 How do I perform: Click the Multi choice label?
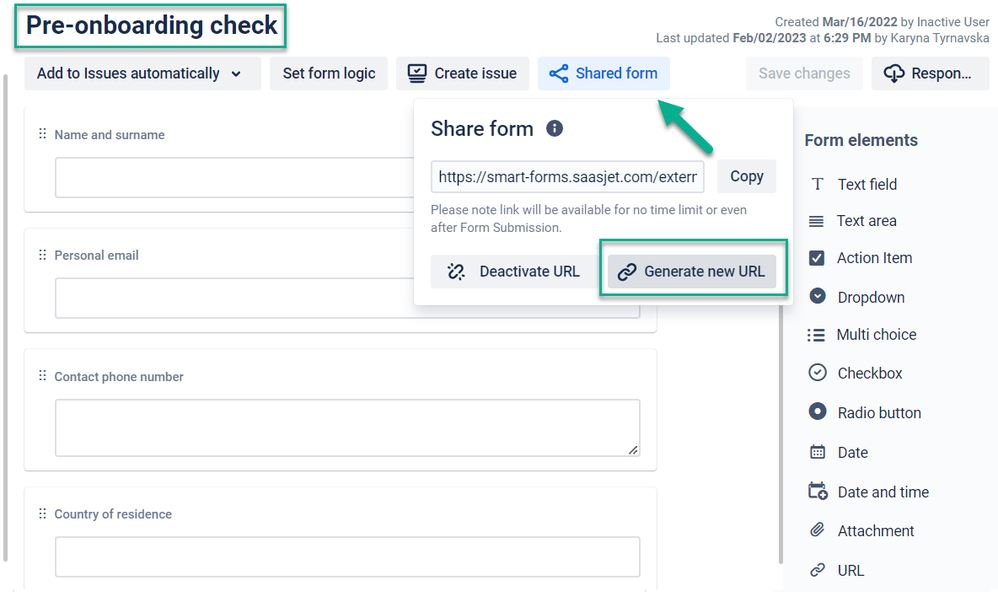876,335
